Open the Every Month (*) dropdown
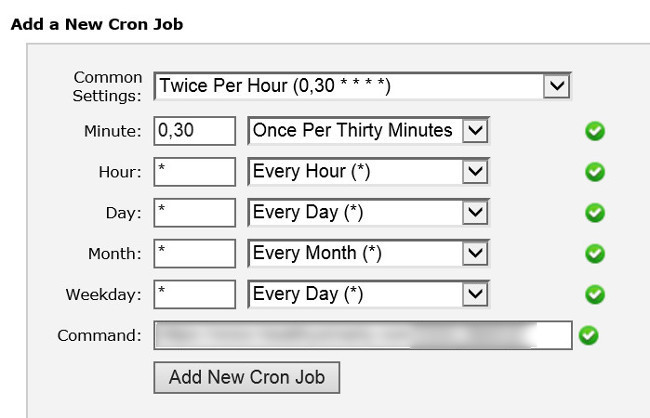The height and width of the screenshot is (418, 650). (368, 254)
